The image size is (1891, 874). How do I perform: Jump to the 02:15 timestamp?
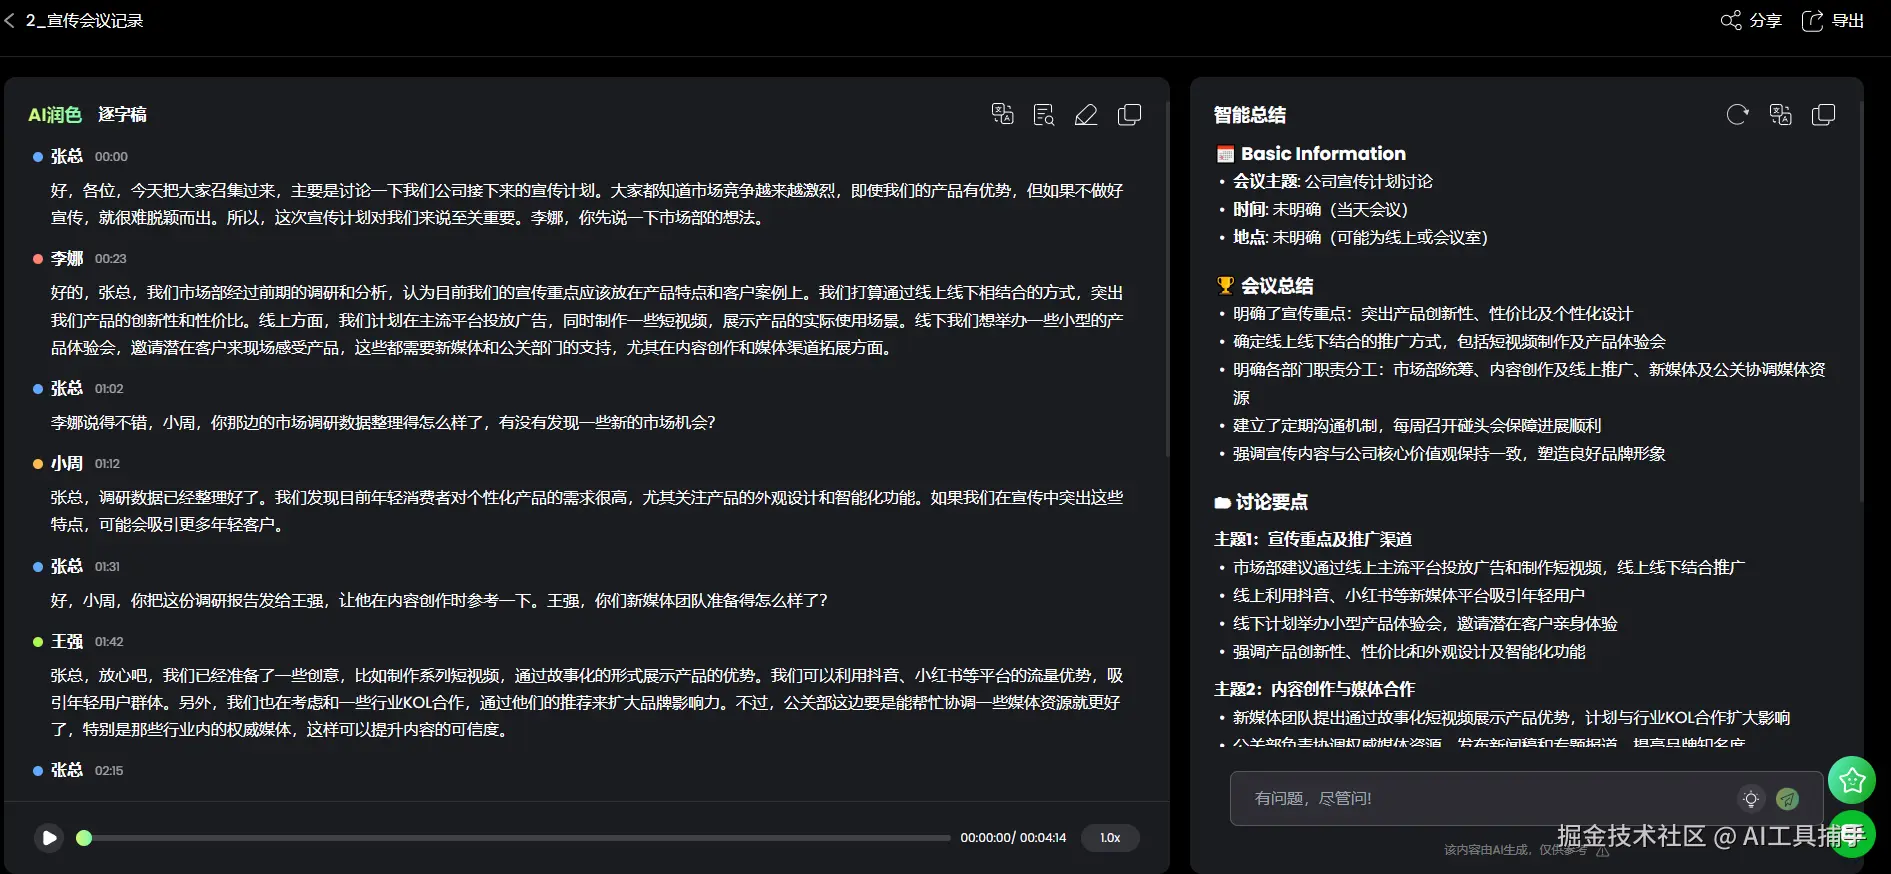click(109, 771)
